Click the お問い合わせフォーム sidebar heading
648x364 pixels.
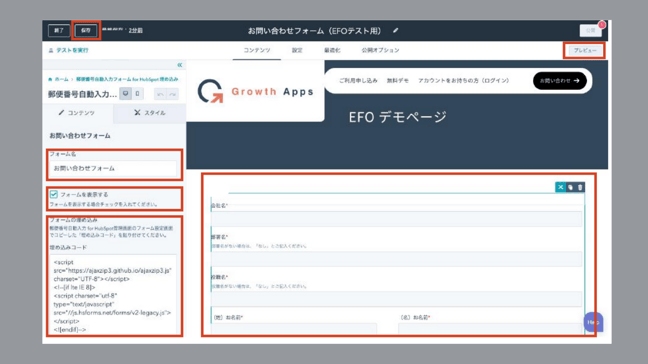[x=80, y=136]
